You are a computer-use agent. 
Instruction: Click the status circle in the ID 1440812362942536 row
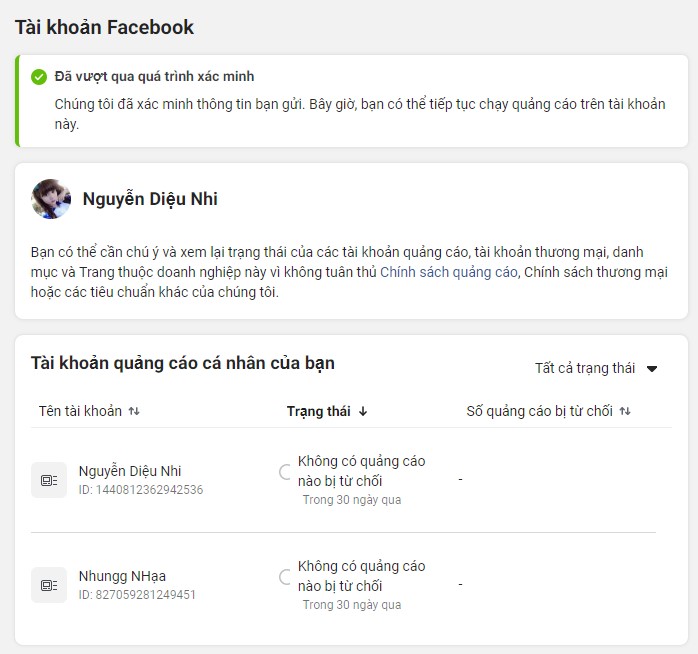(x=286, y=472)
